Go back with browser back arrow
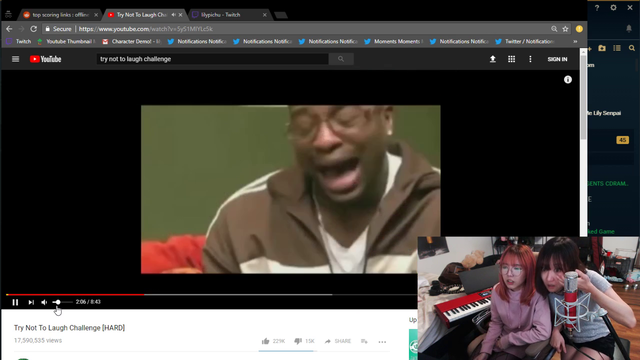 pos(9,29)
